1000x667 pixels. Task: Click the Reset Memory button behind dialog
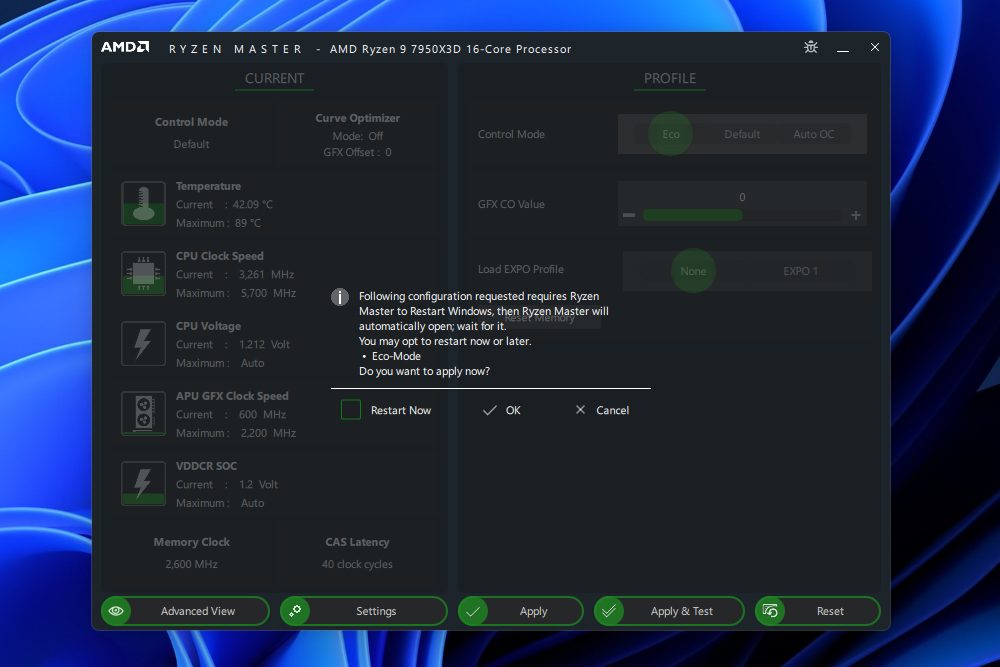coord(540,318)
